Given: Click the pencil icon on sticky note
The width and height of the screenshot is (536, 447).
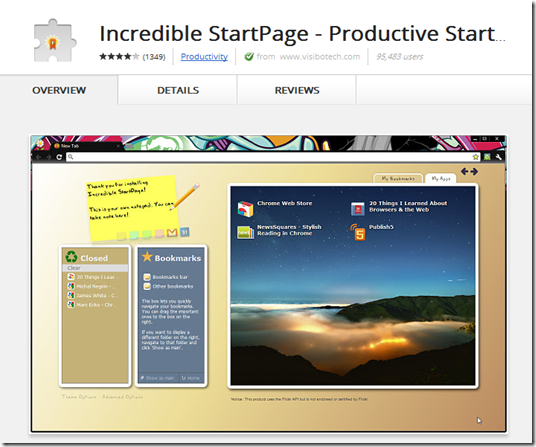Looking at the screenshot, I should coord(185,196).
